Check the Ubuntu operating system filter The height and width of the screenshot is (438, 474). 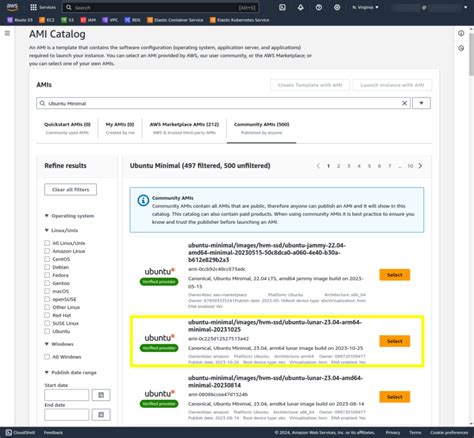pyautogui.click(x=47, y=331)
